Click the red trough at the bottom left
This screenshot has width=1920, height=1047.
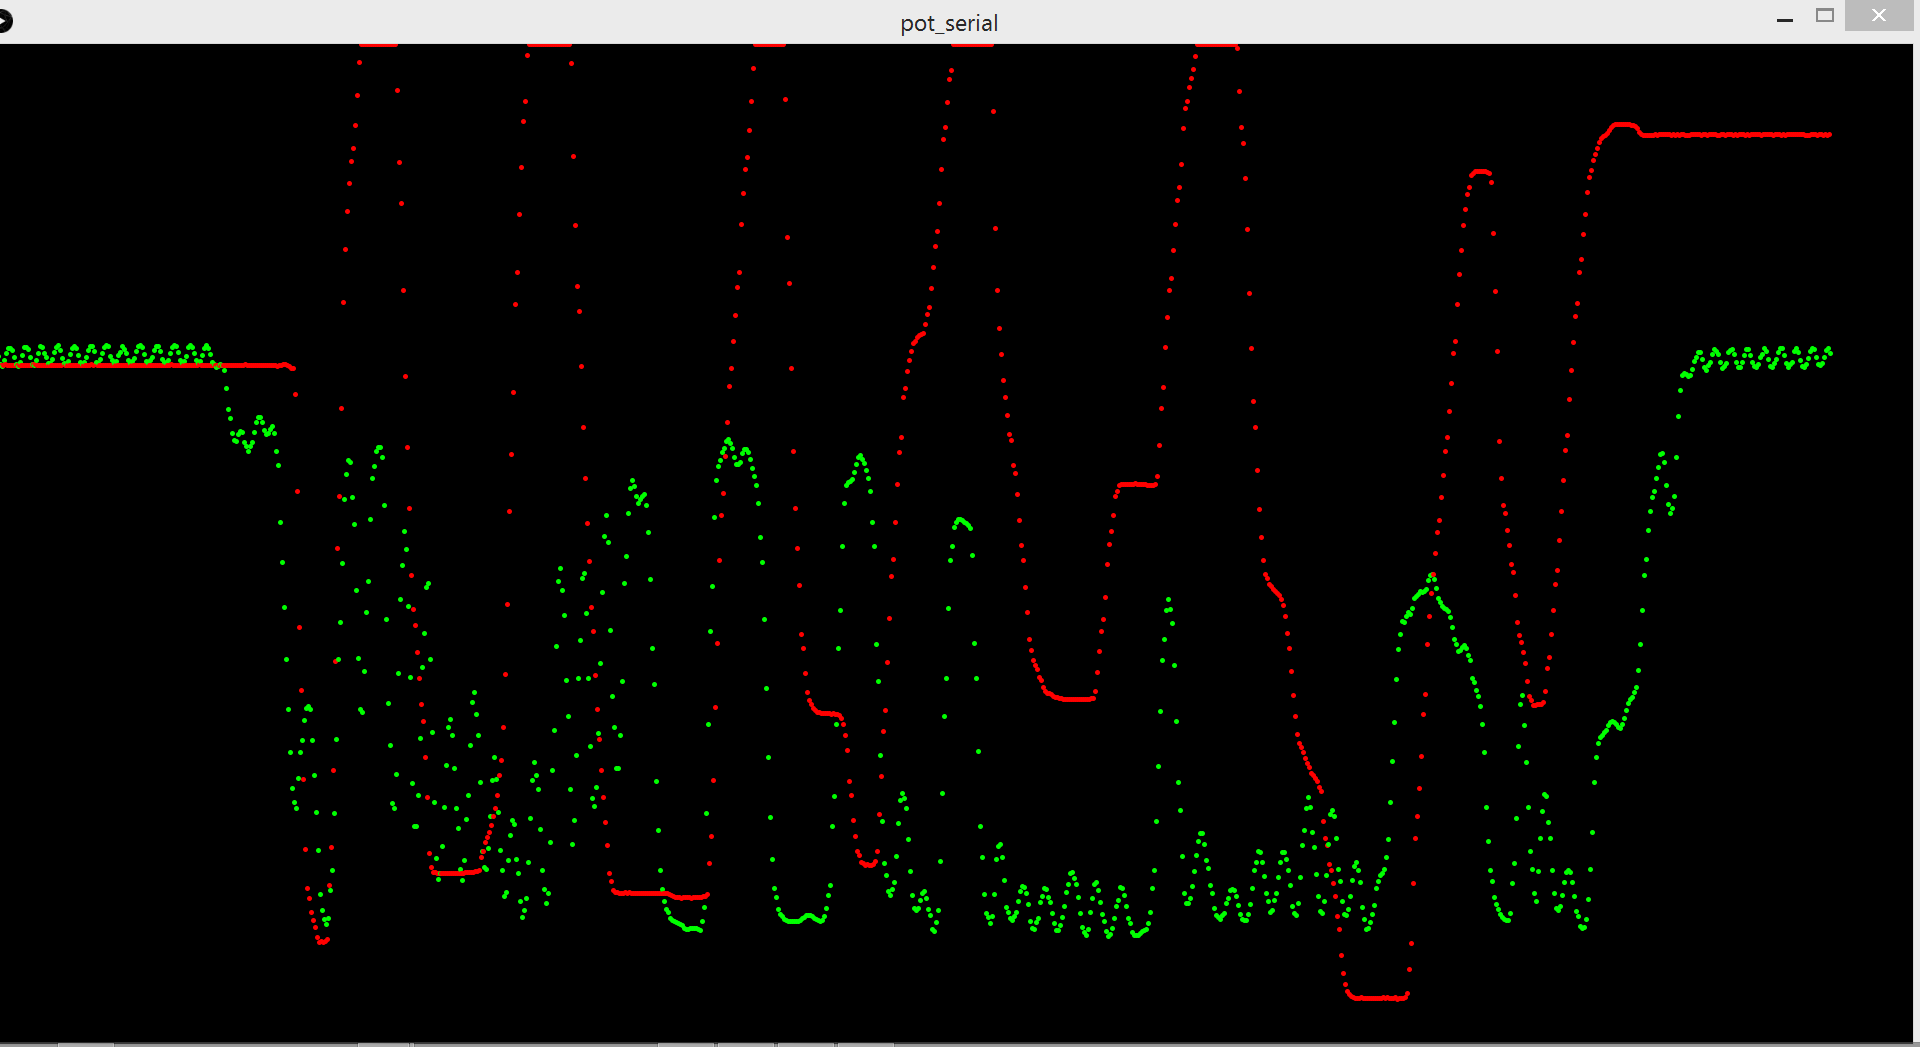(322, 941)
